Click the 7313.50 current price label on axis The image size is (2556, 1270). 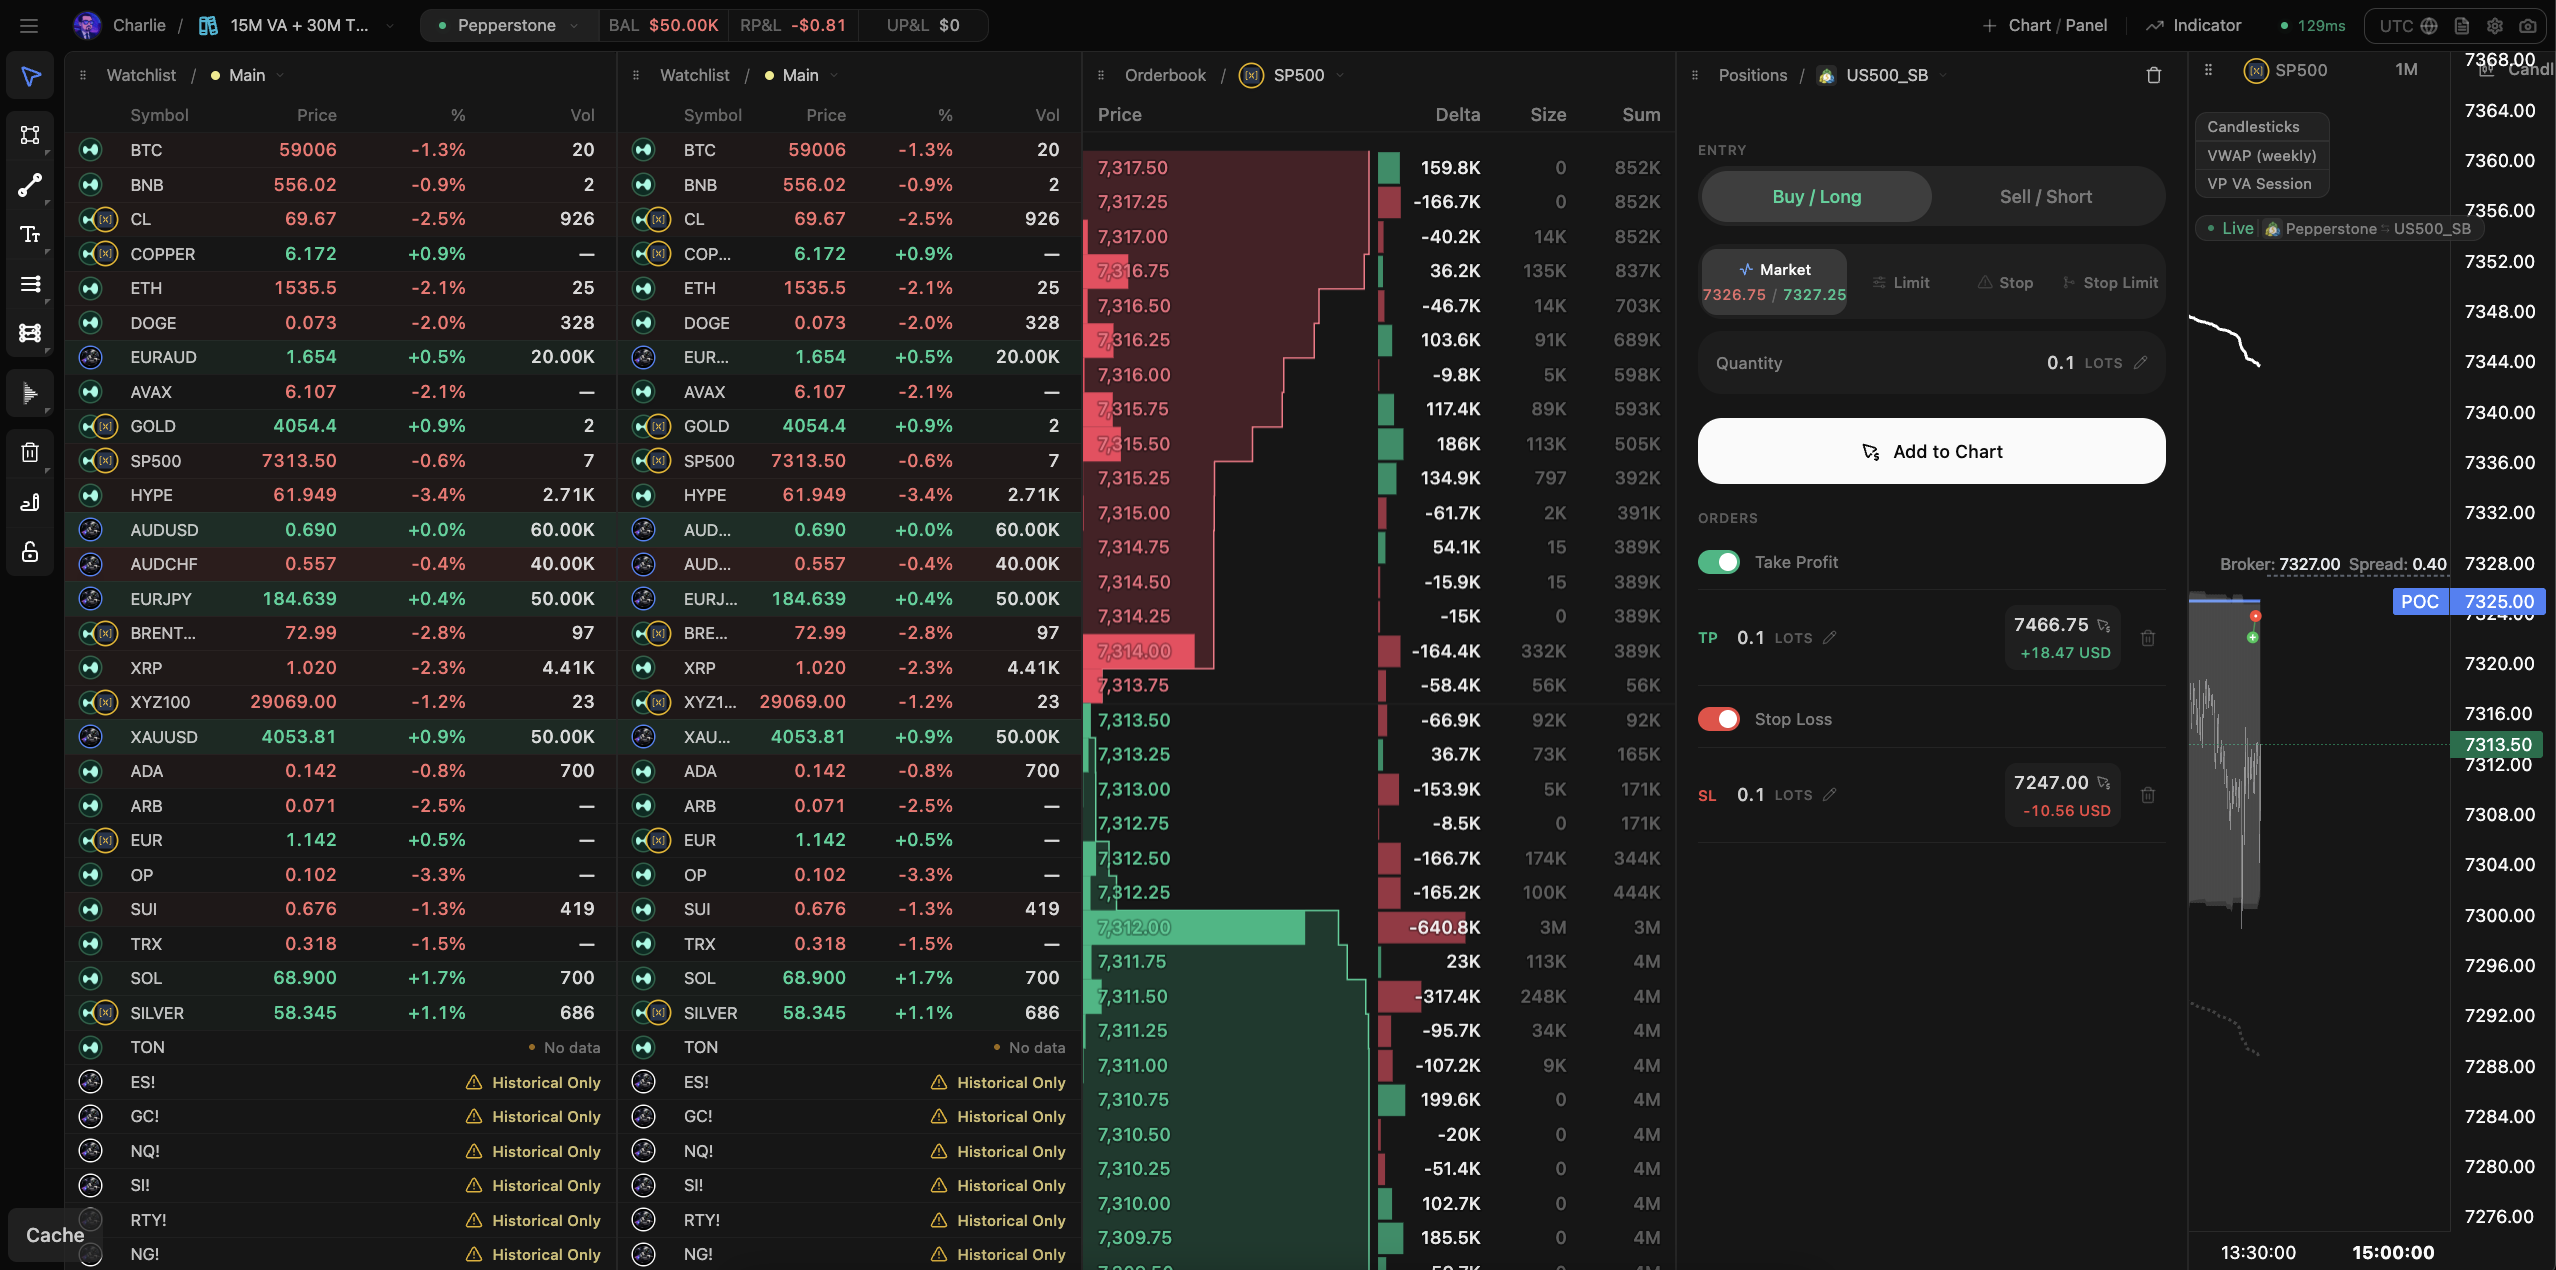tap(2498, 745)
